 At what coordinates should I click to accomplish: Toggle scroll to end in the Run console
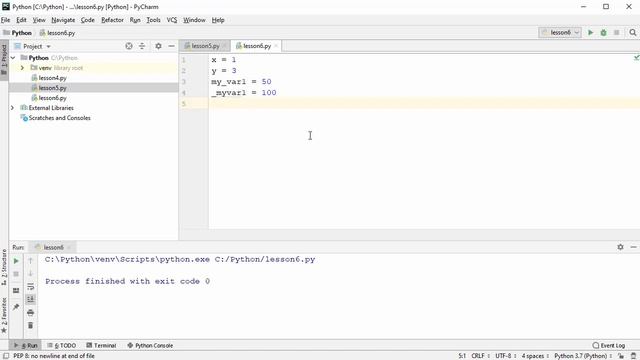pos(30,300)
